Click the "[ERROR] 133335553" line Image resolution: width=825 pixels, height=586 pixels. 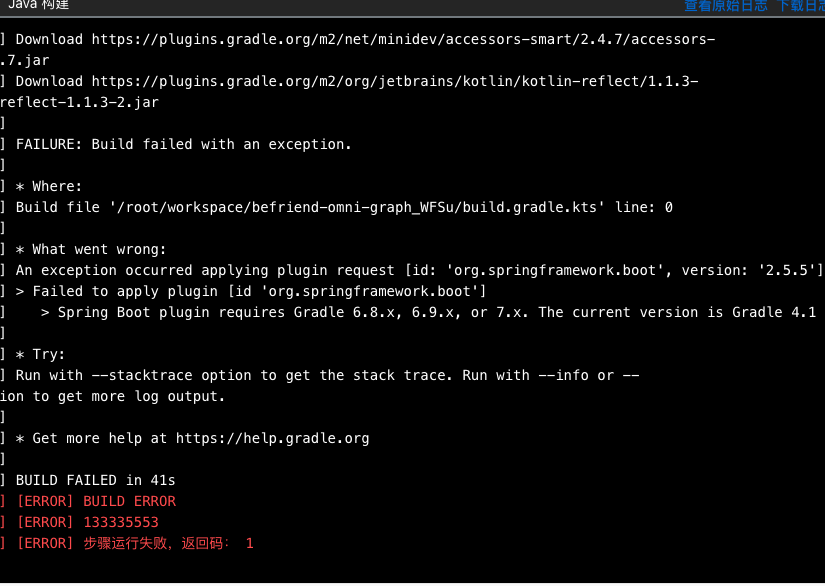(x=88, y=522)
